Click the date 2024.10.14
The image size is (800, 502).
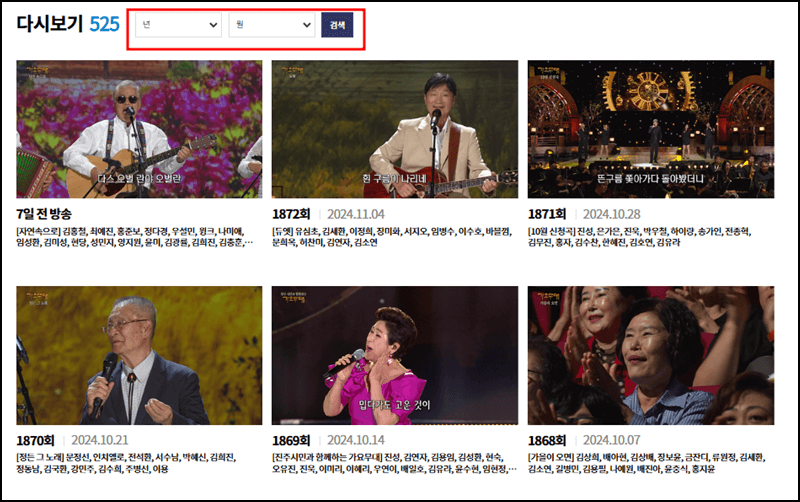(356, 440)
